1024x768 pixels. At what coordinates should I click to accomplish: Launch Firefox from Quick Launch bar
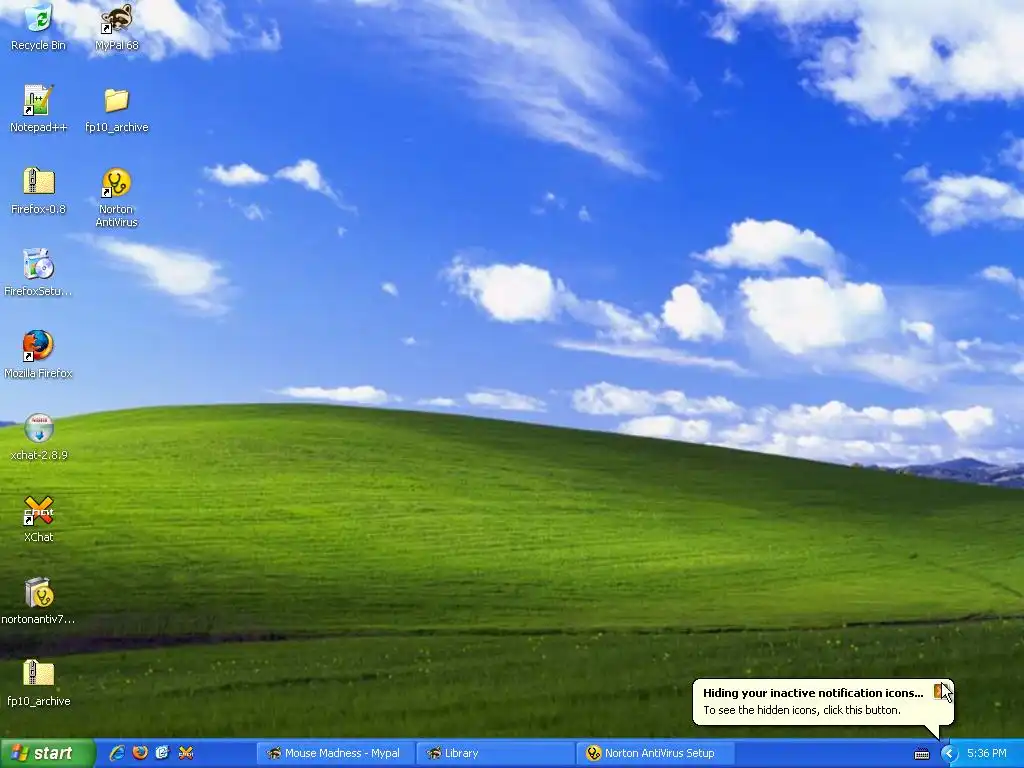(140, 753)
